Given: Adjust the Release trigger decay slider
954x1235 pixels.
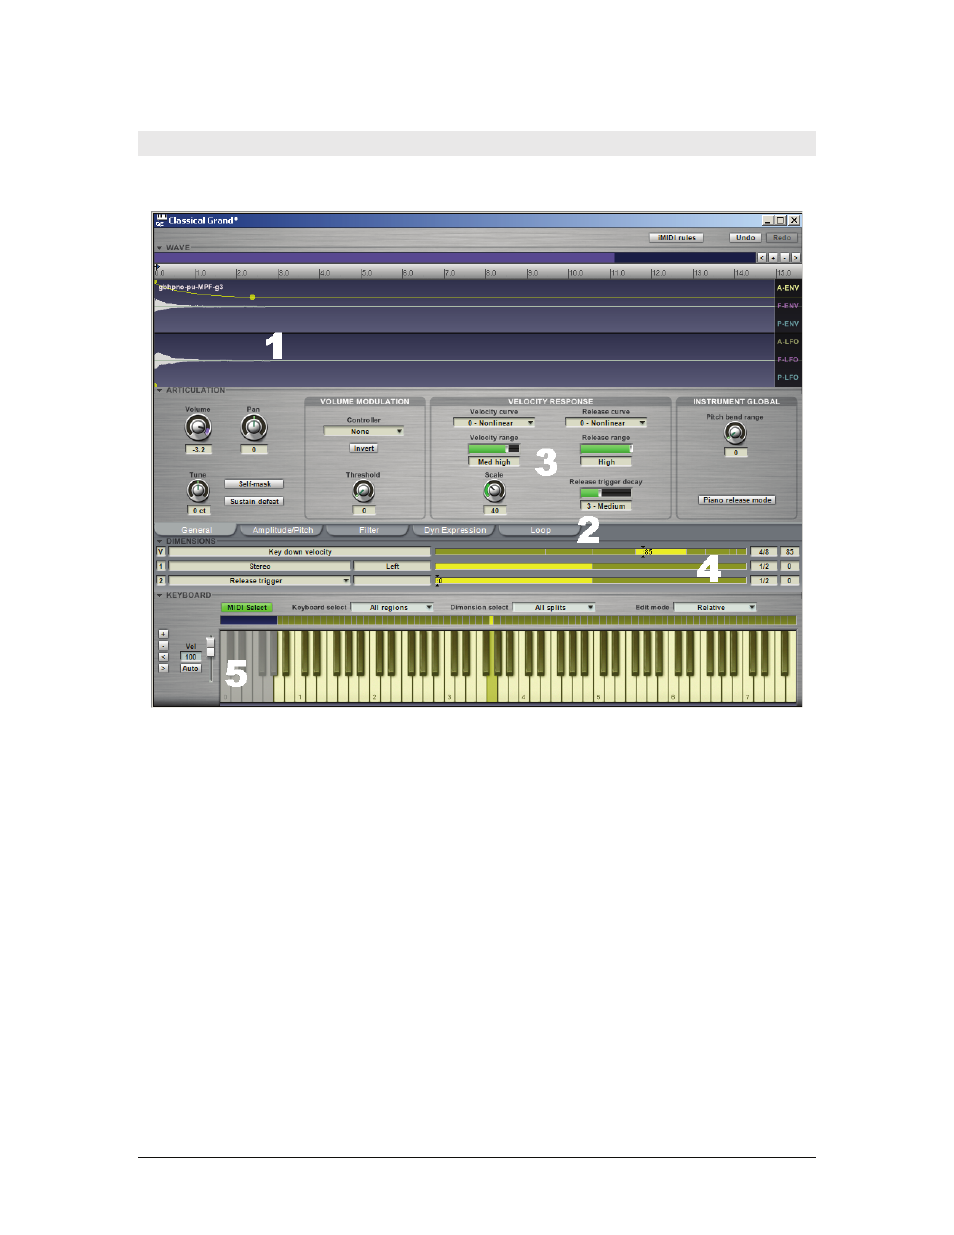Looking at the screenshot, I should coord(606,493).
